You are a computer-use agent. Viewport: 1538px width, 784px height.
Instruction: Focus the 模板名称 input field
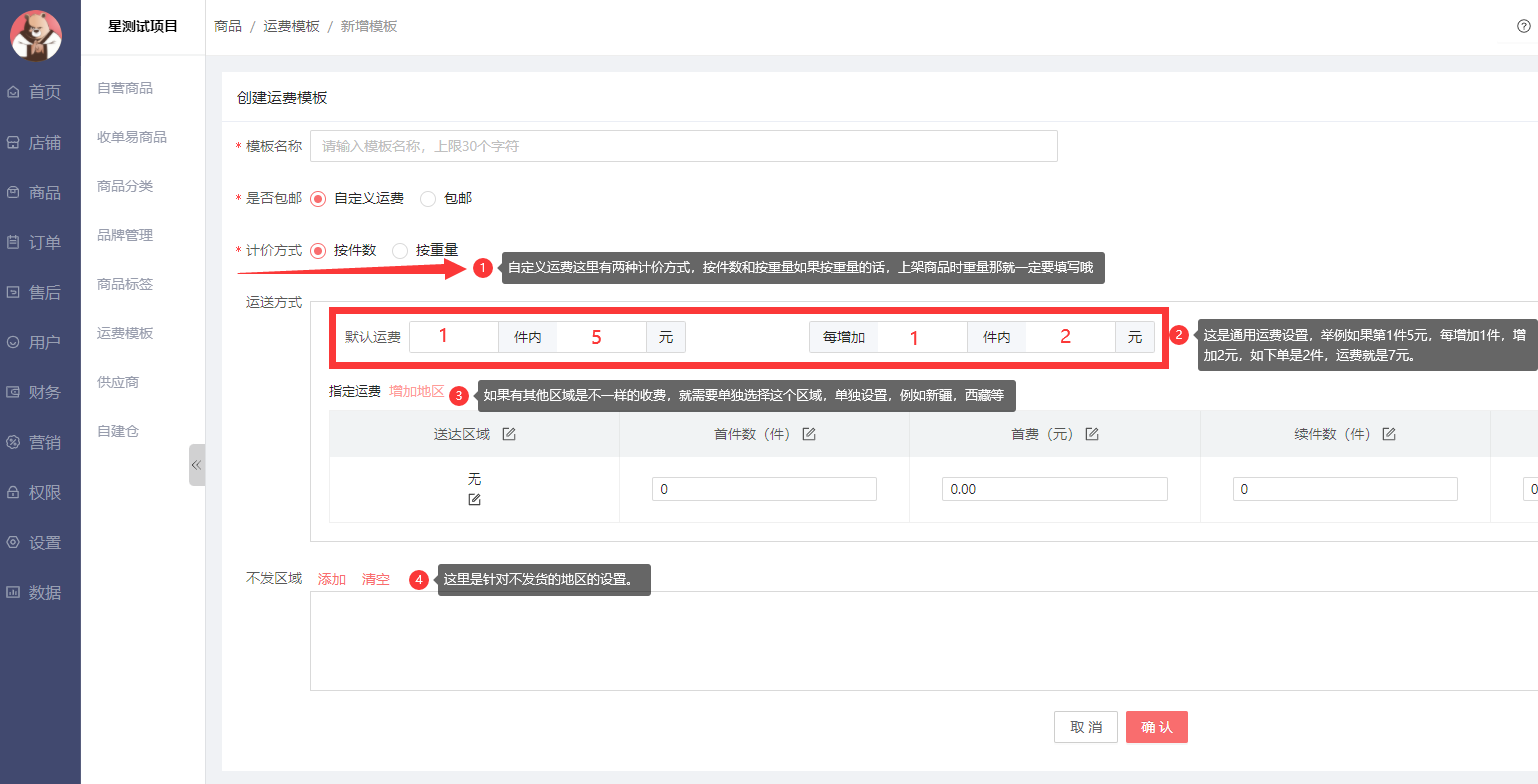point(683,146)
